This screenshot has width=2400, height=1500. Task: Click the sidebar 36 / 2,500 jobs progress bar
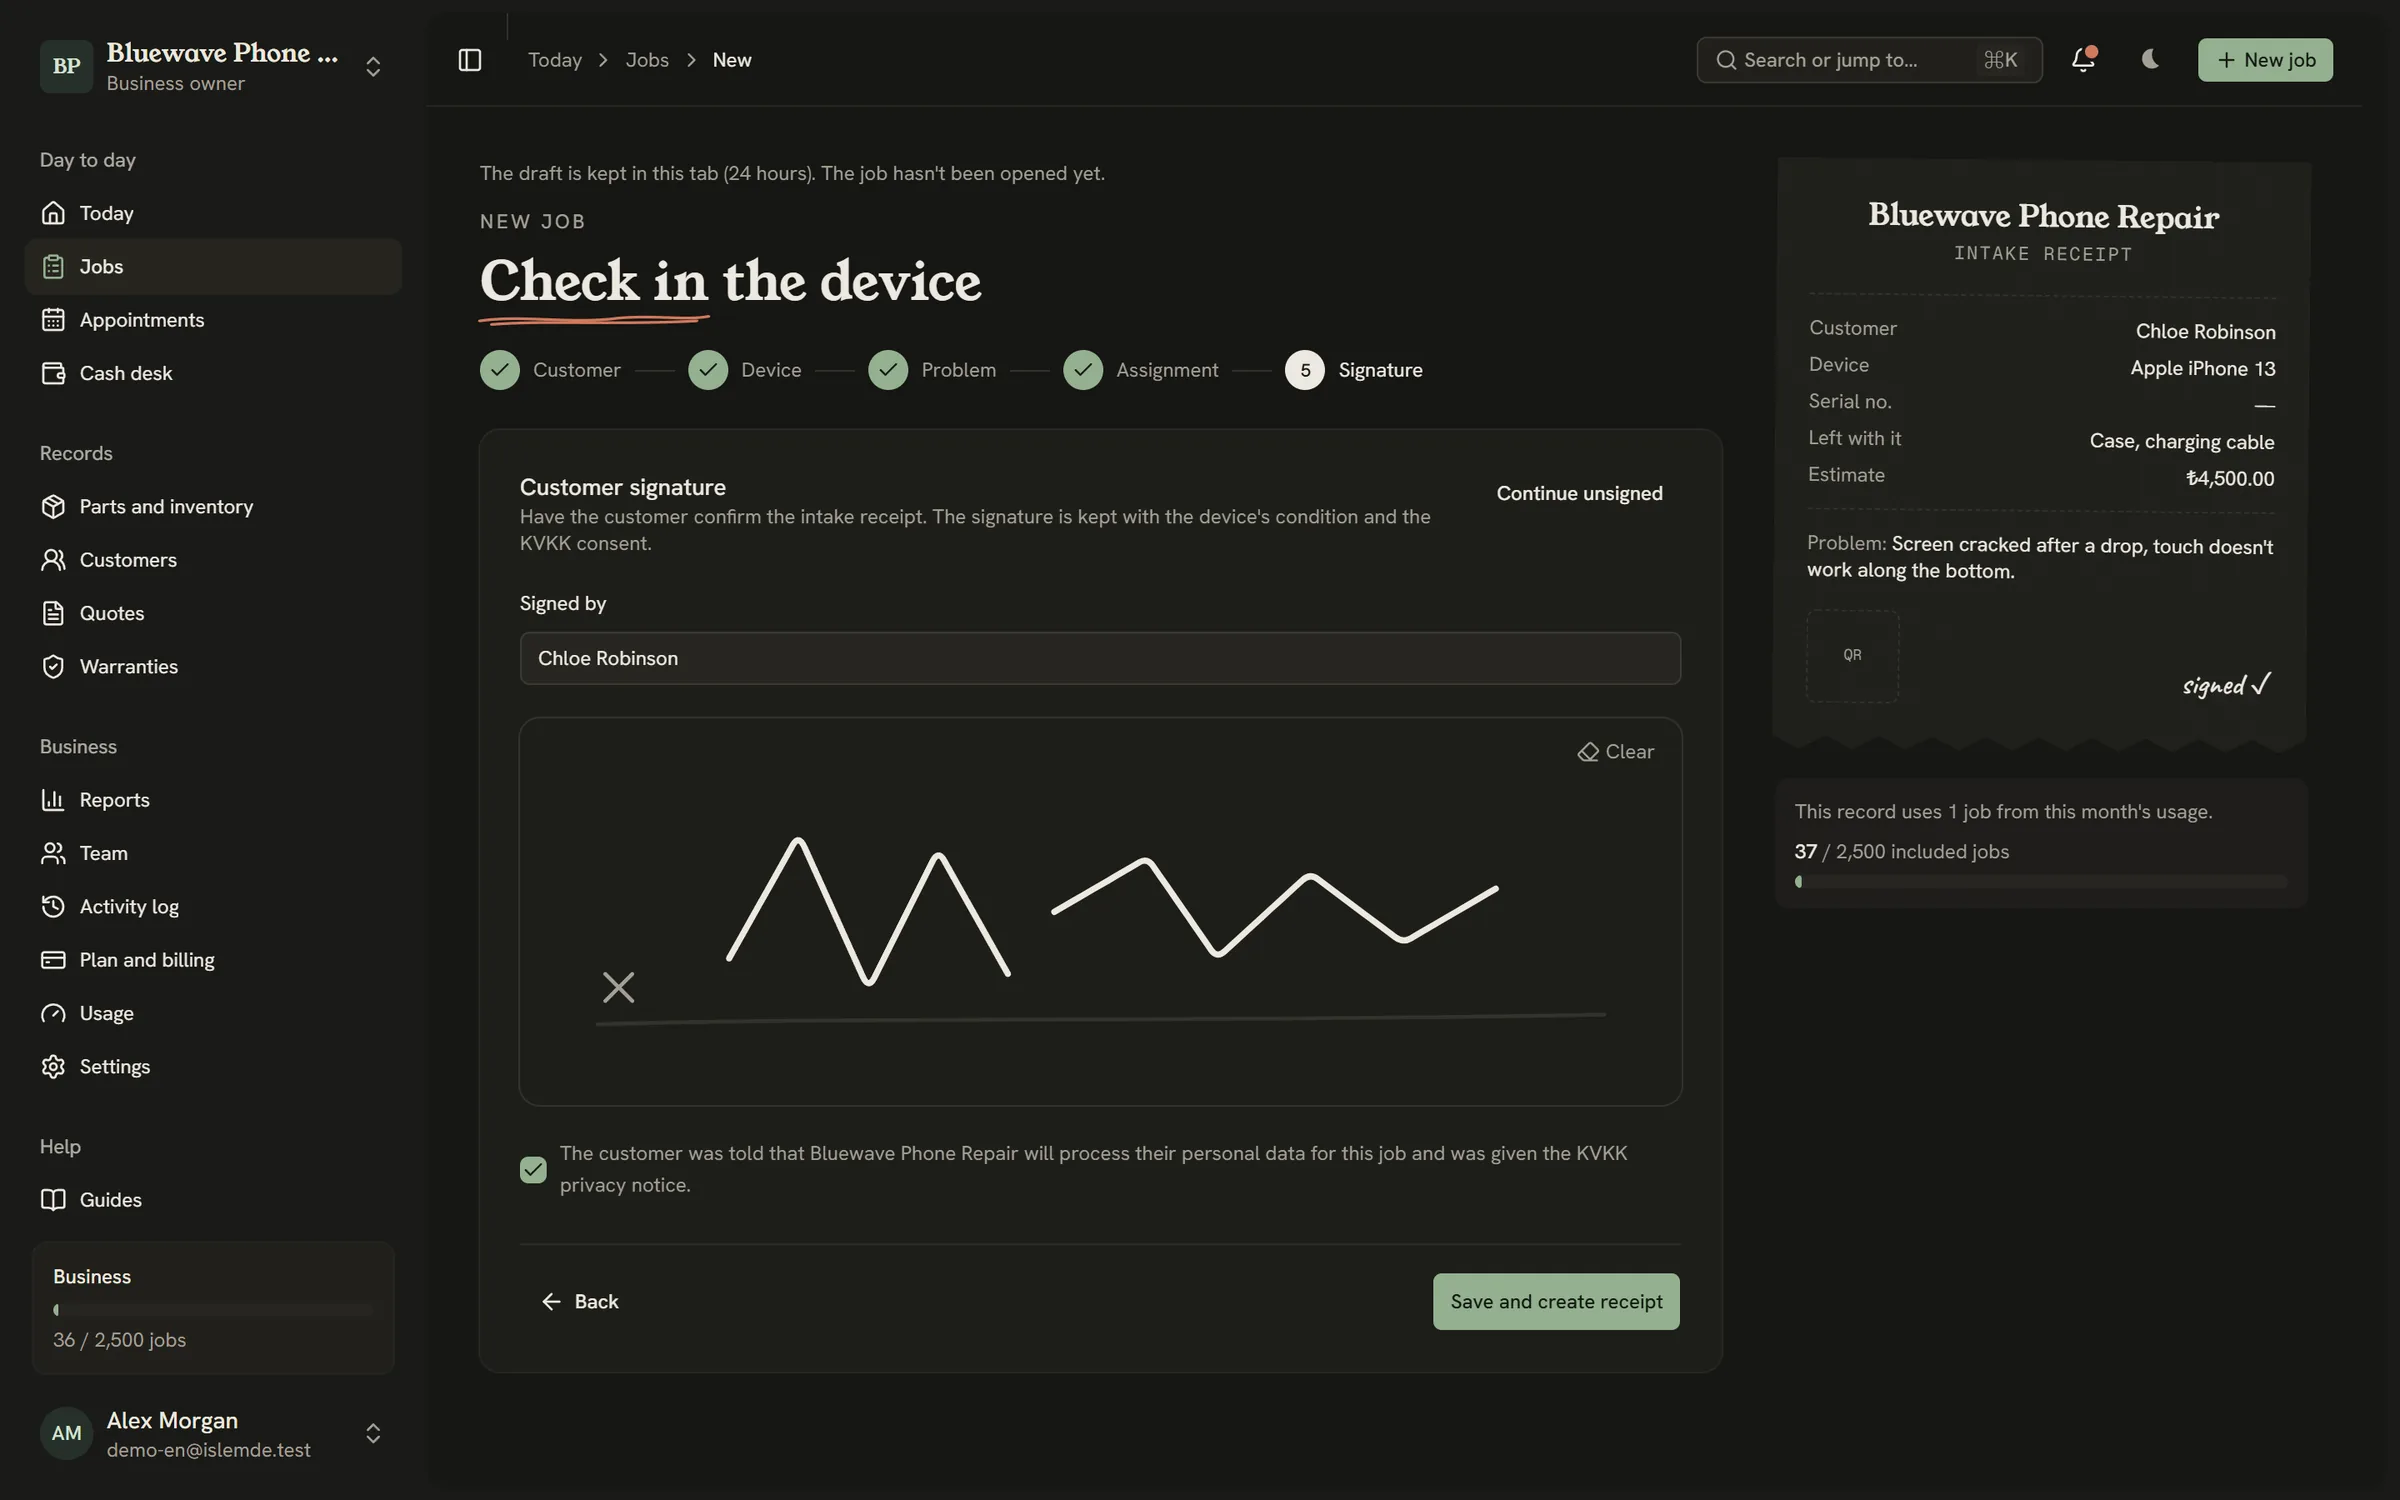pos(213,1310)
